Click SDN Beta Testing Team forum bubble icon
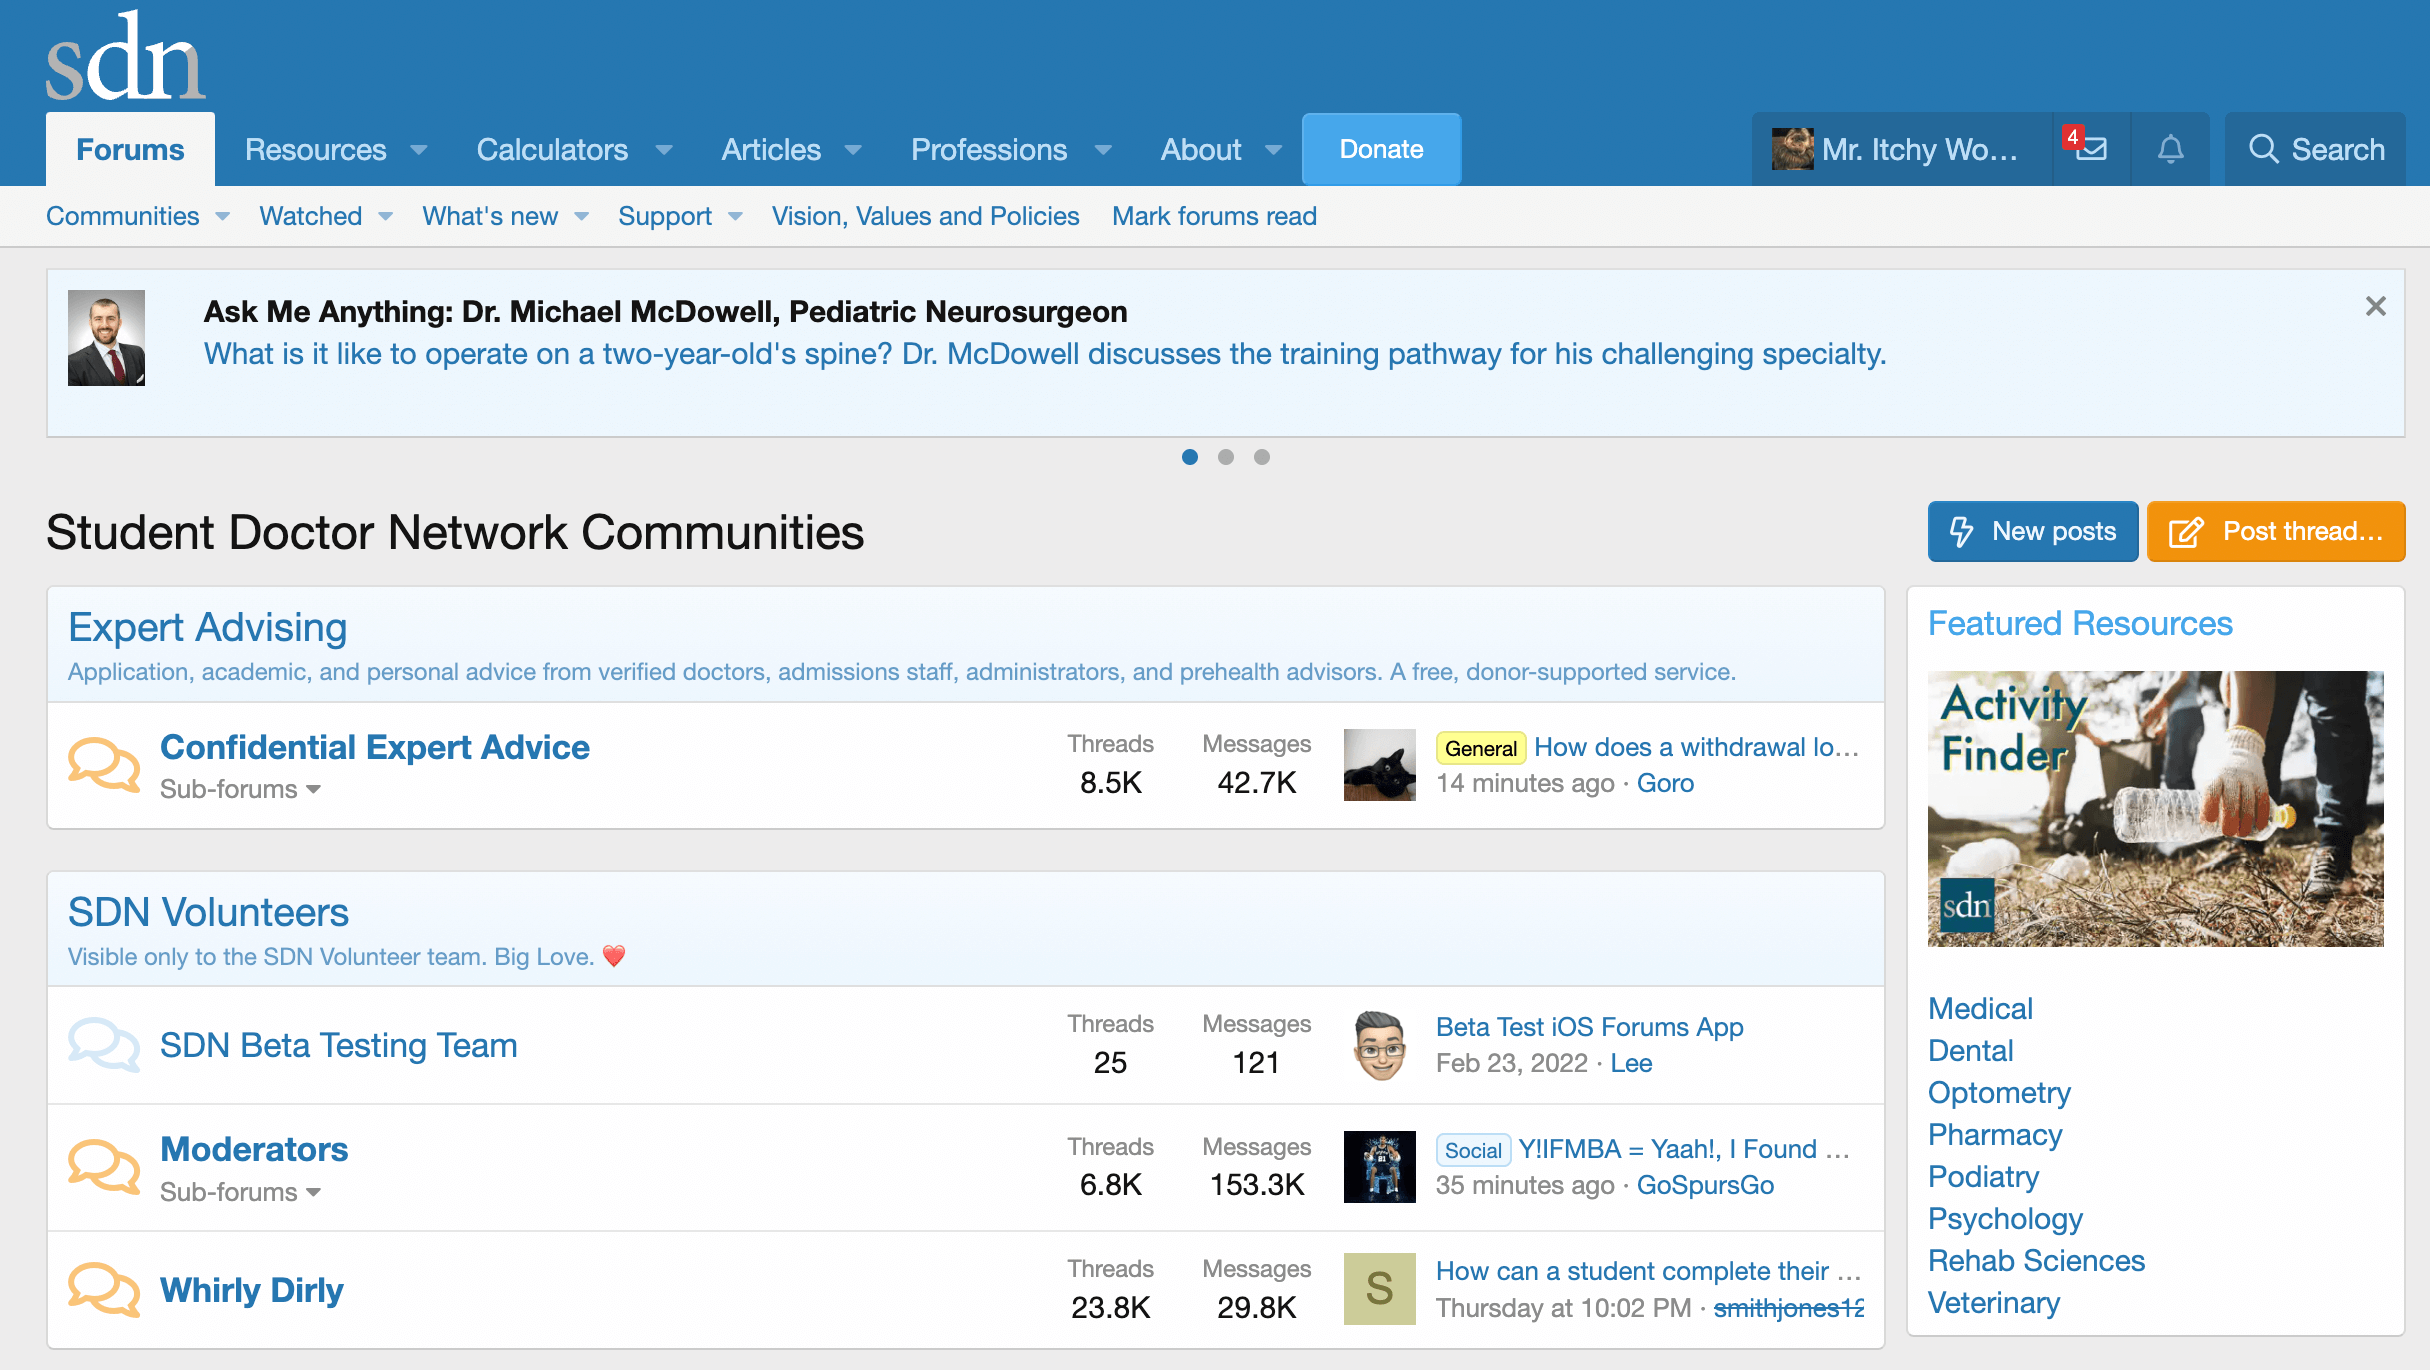 [104, 1045]
